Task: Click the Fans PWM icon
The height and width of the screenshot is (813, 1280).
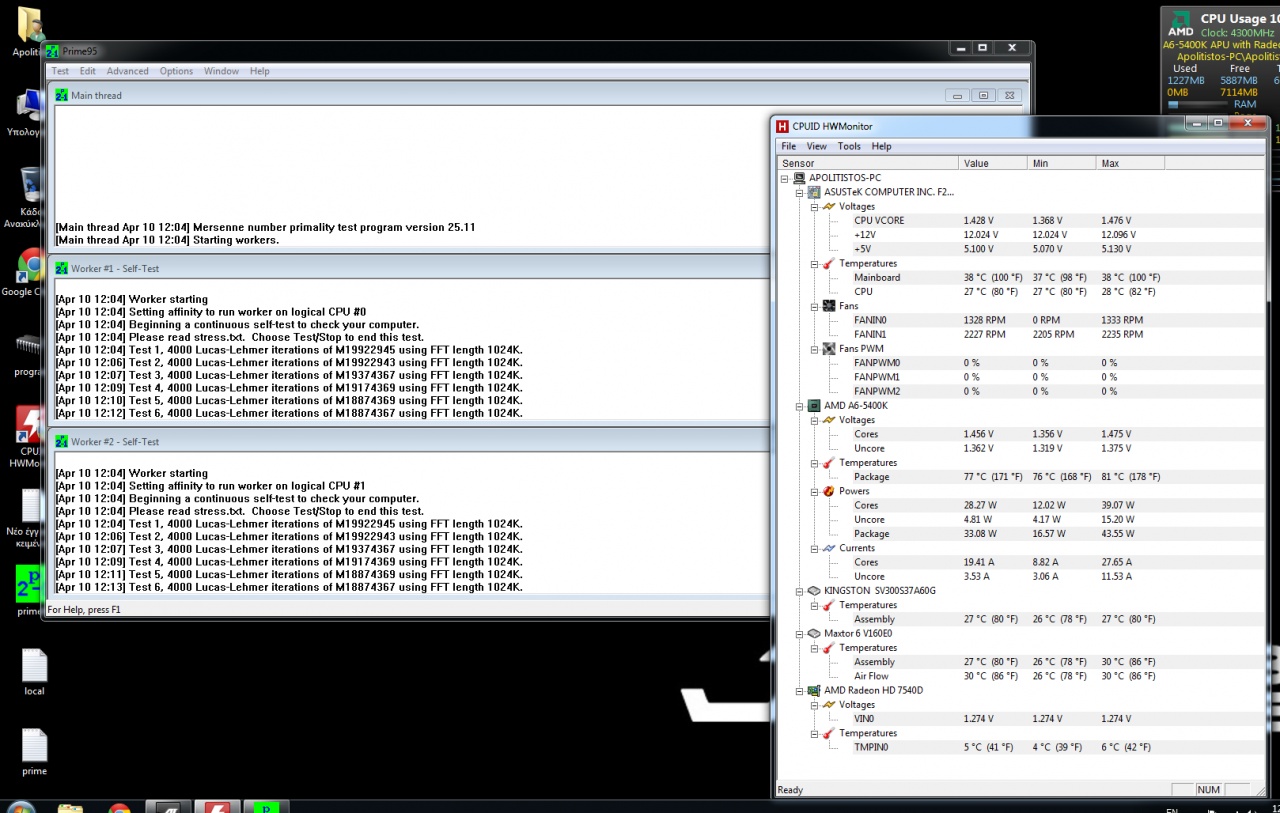Action: [x=829, y=349]
